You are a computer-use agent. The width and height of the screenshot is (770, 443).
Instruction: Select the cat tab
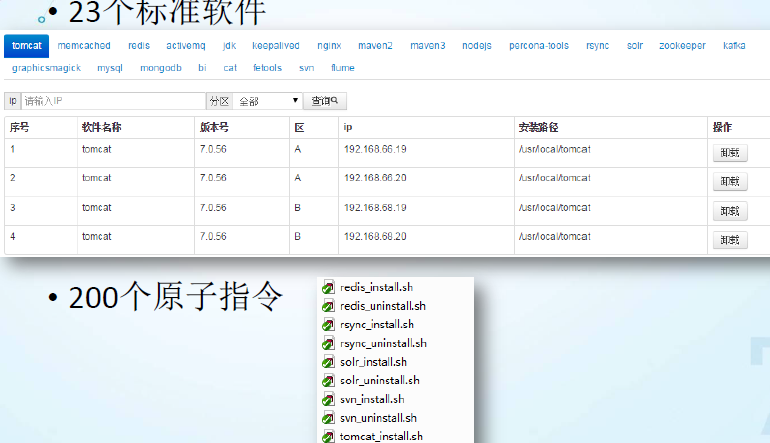230,68
